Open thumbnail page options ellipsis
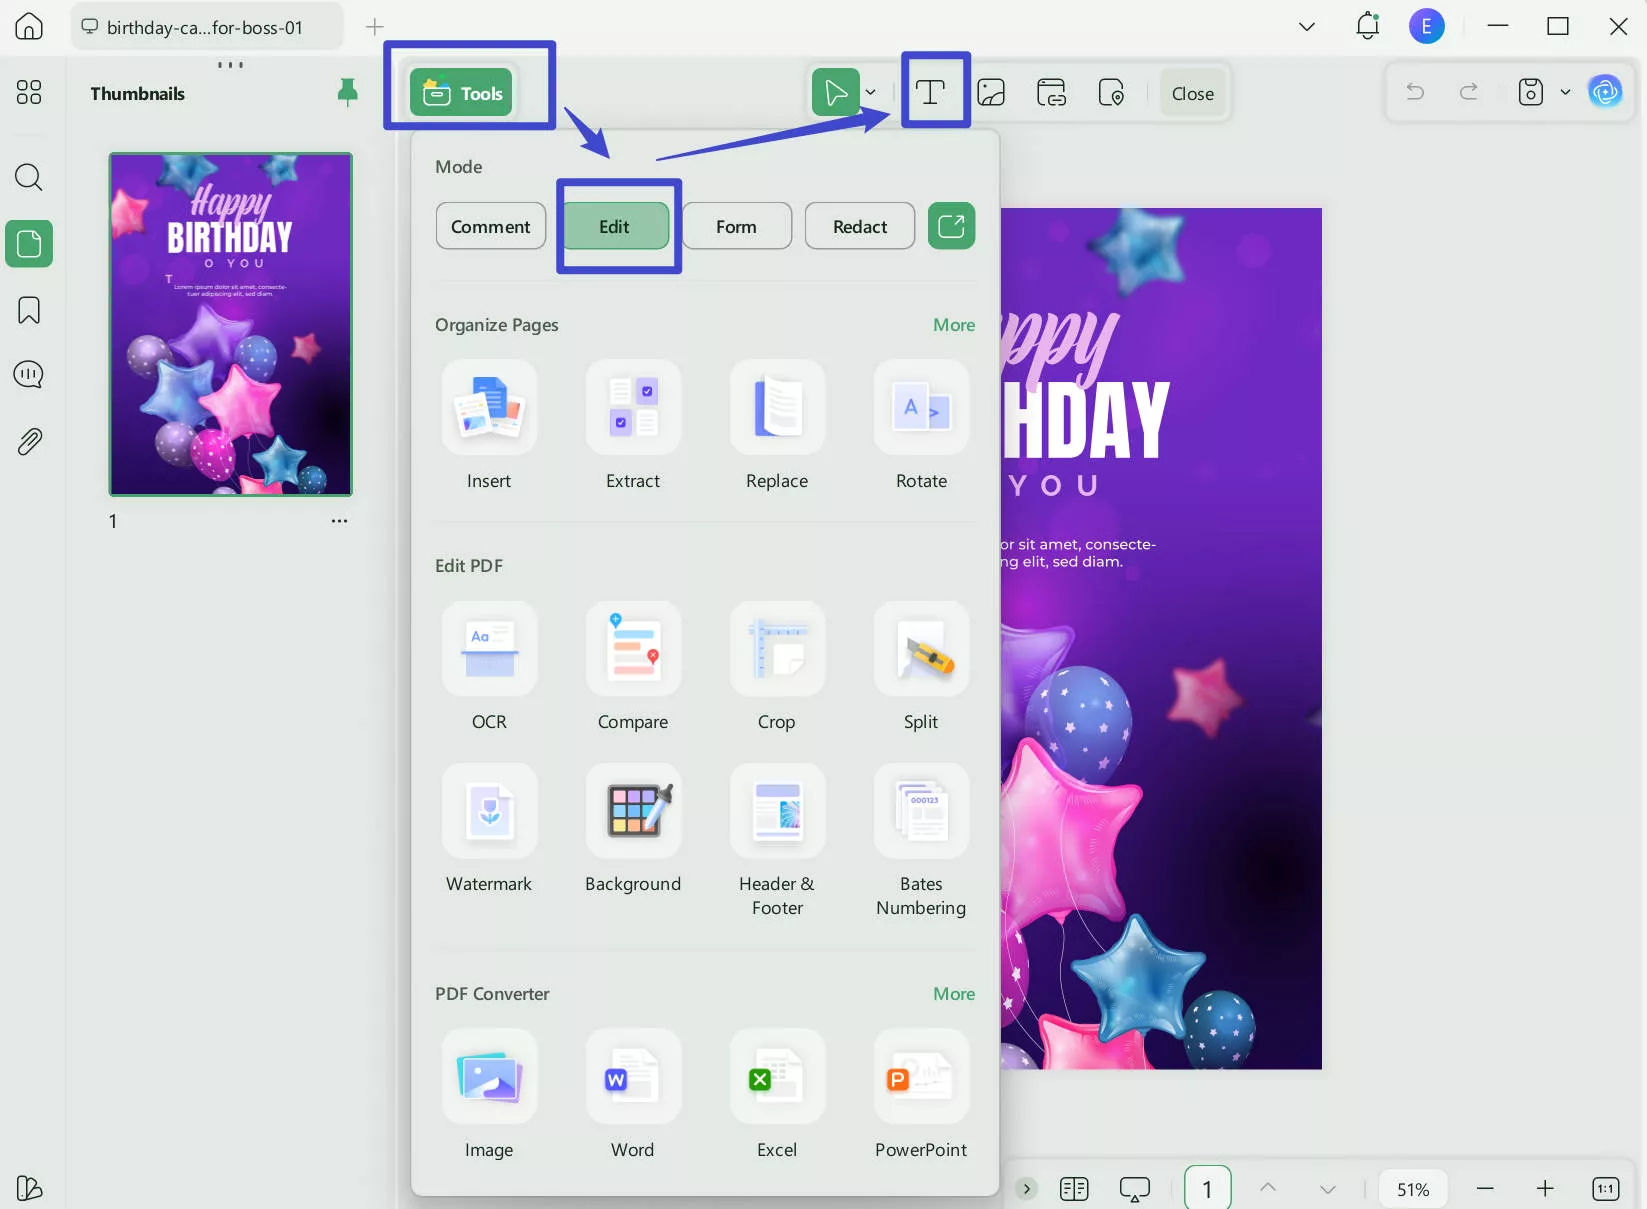This screenshot has height=1209, width=1647. point(339,521)
